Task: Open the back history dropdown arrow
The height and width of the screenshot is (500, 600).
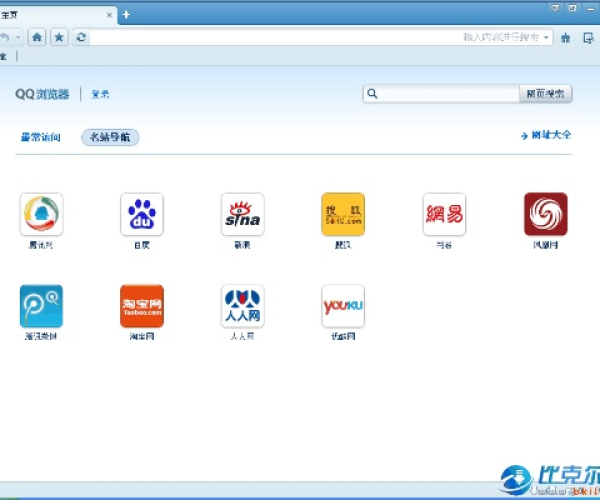Action: [18, 37]
